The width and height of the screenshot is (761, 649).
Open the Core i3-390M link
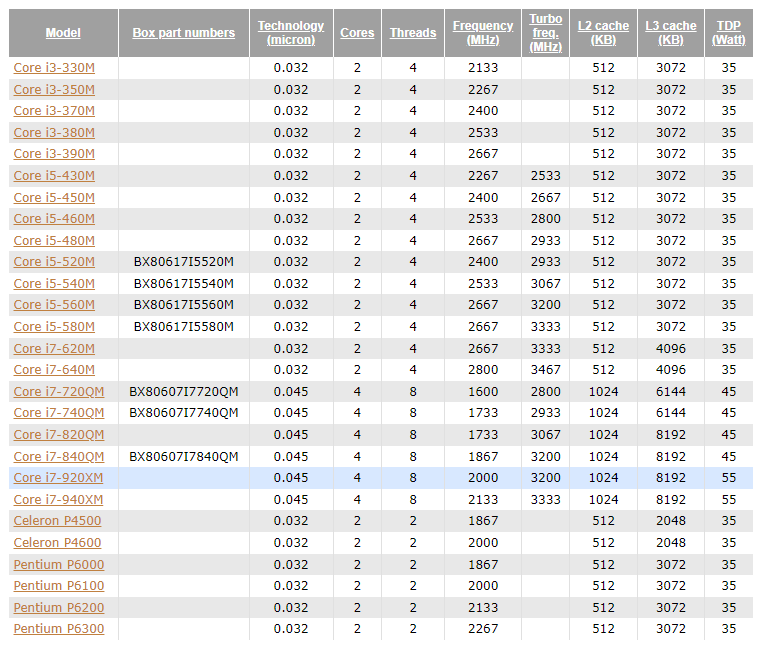[54, 153]
